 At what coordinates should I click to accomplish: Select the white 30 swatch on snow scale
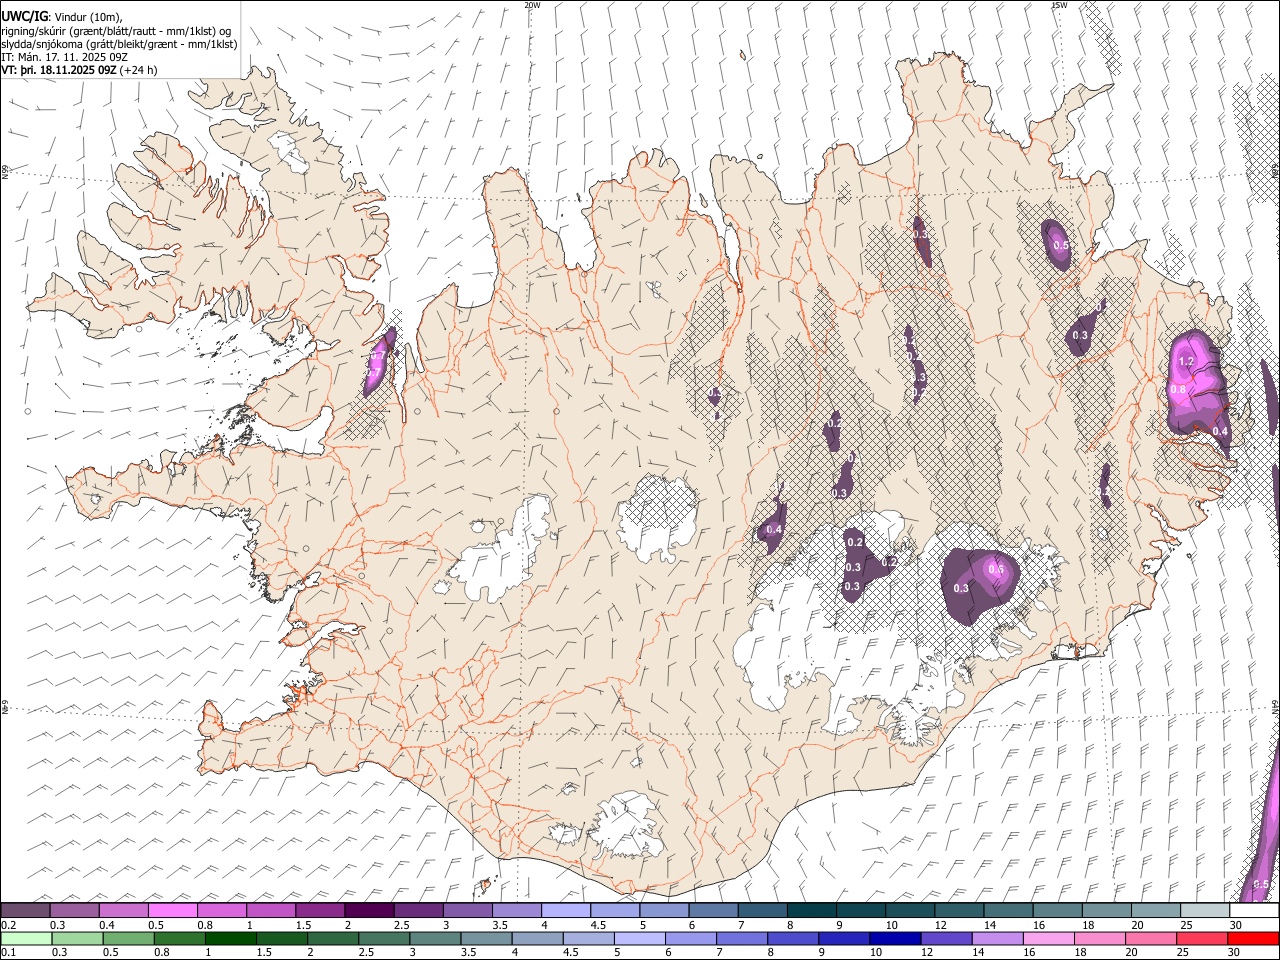click(x=1254, y=911)
